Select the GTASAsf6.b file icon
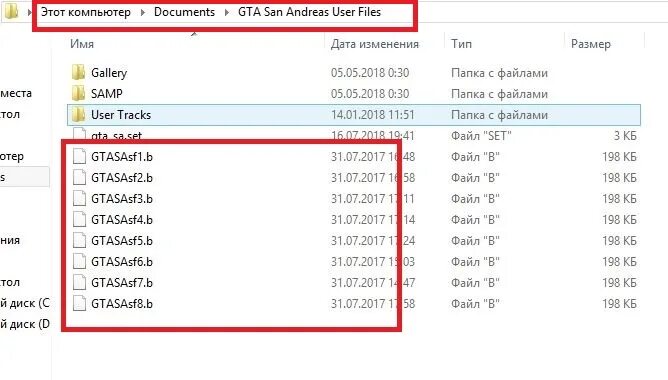 pos(79,261)
